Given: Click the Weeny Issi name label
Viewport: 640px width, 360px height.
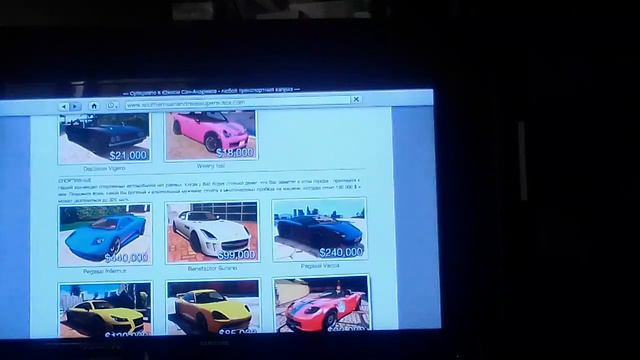Looking at the screenshot, I should tap(211, 166).
